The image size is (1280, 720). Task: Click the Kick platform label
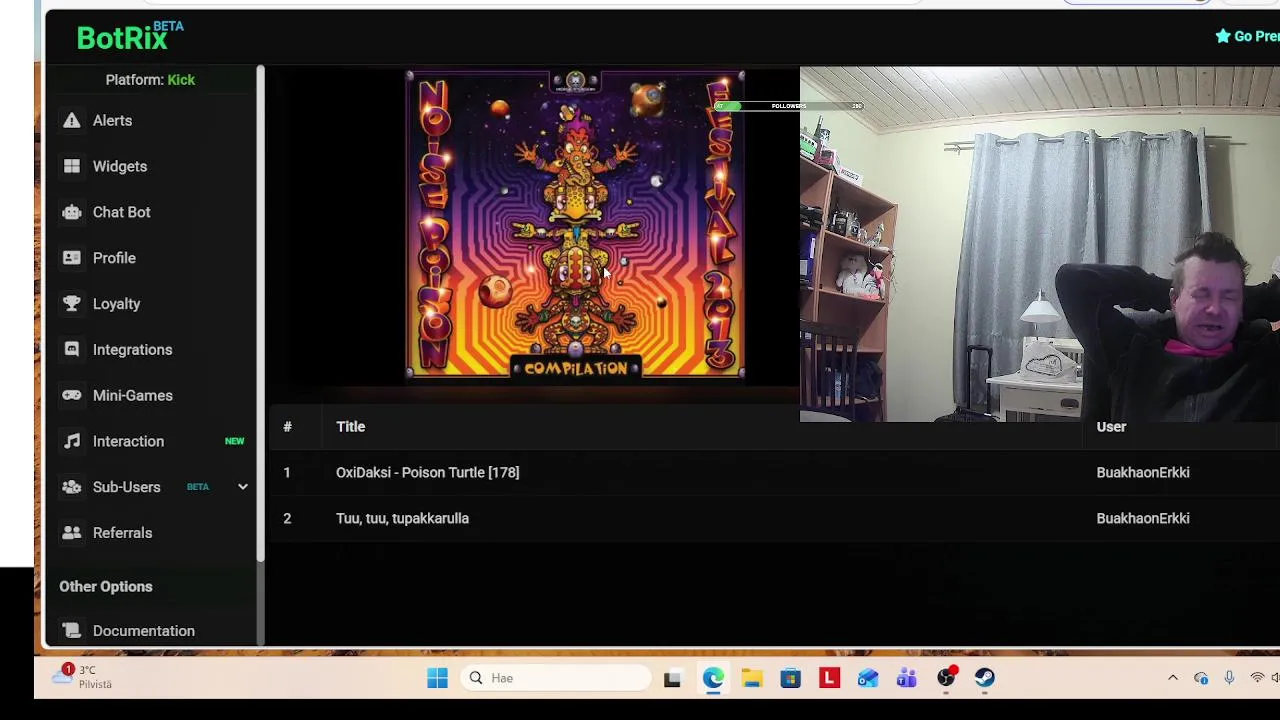(181, 80)
